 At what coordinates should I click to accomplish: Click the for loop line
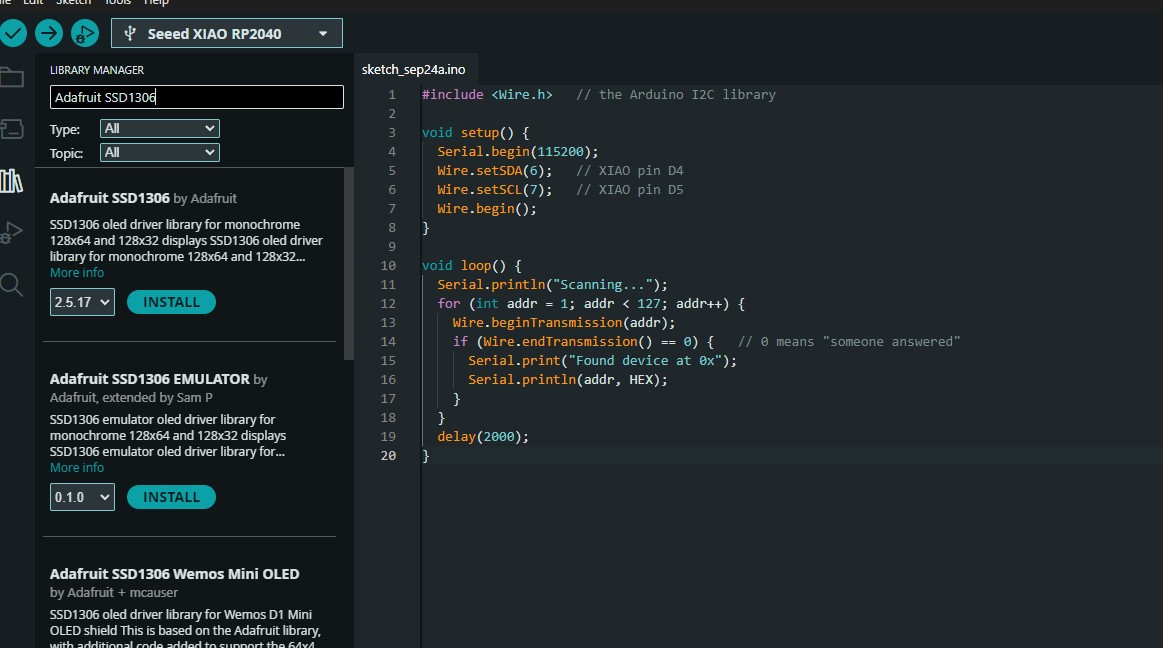pos(591,304)
